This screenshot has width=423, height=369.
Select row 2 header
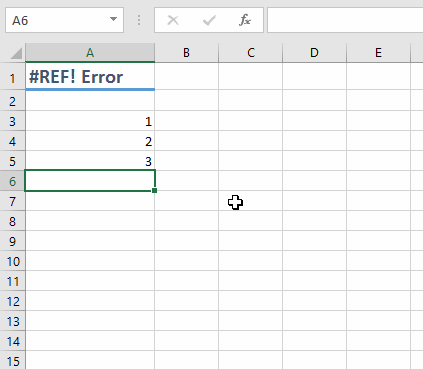point(13,101)
